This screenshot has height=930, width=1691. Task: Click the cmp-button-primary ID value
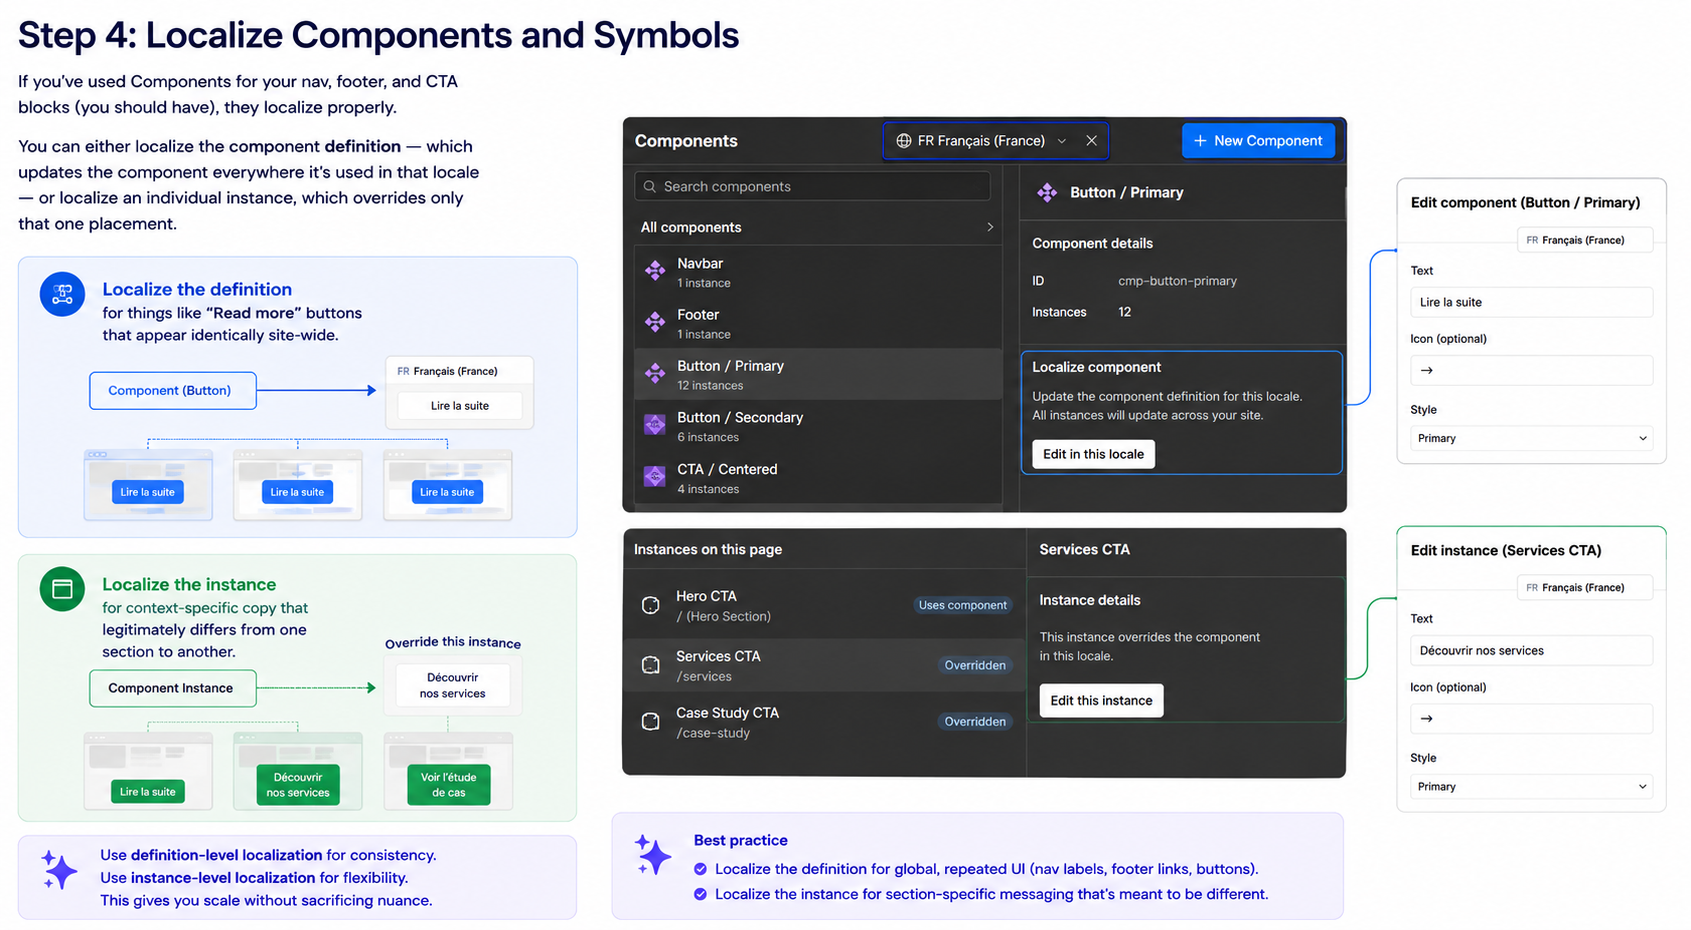(x=1177, y=281)
